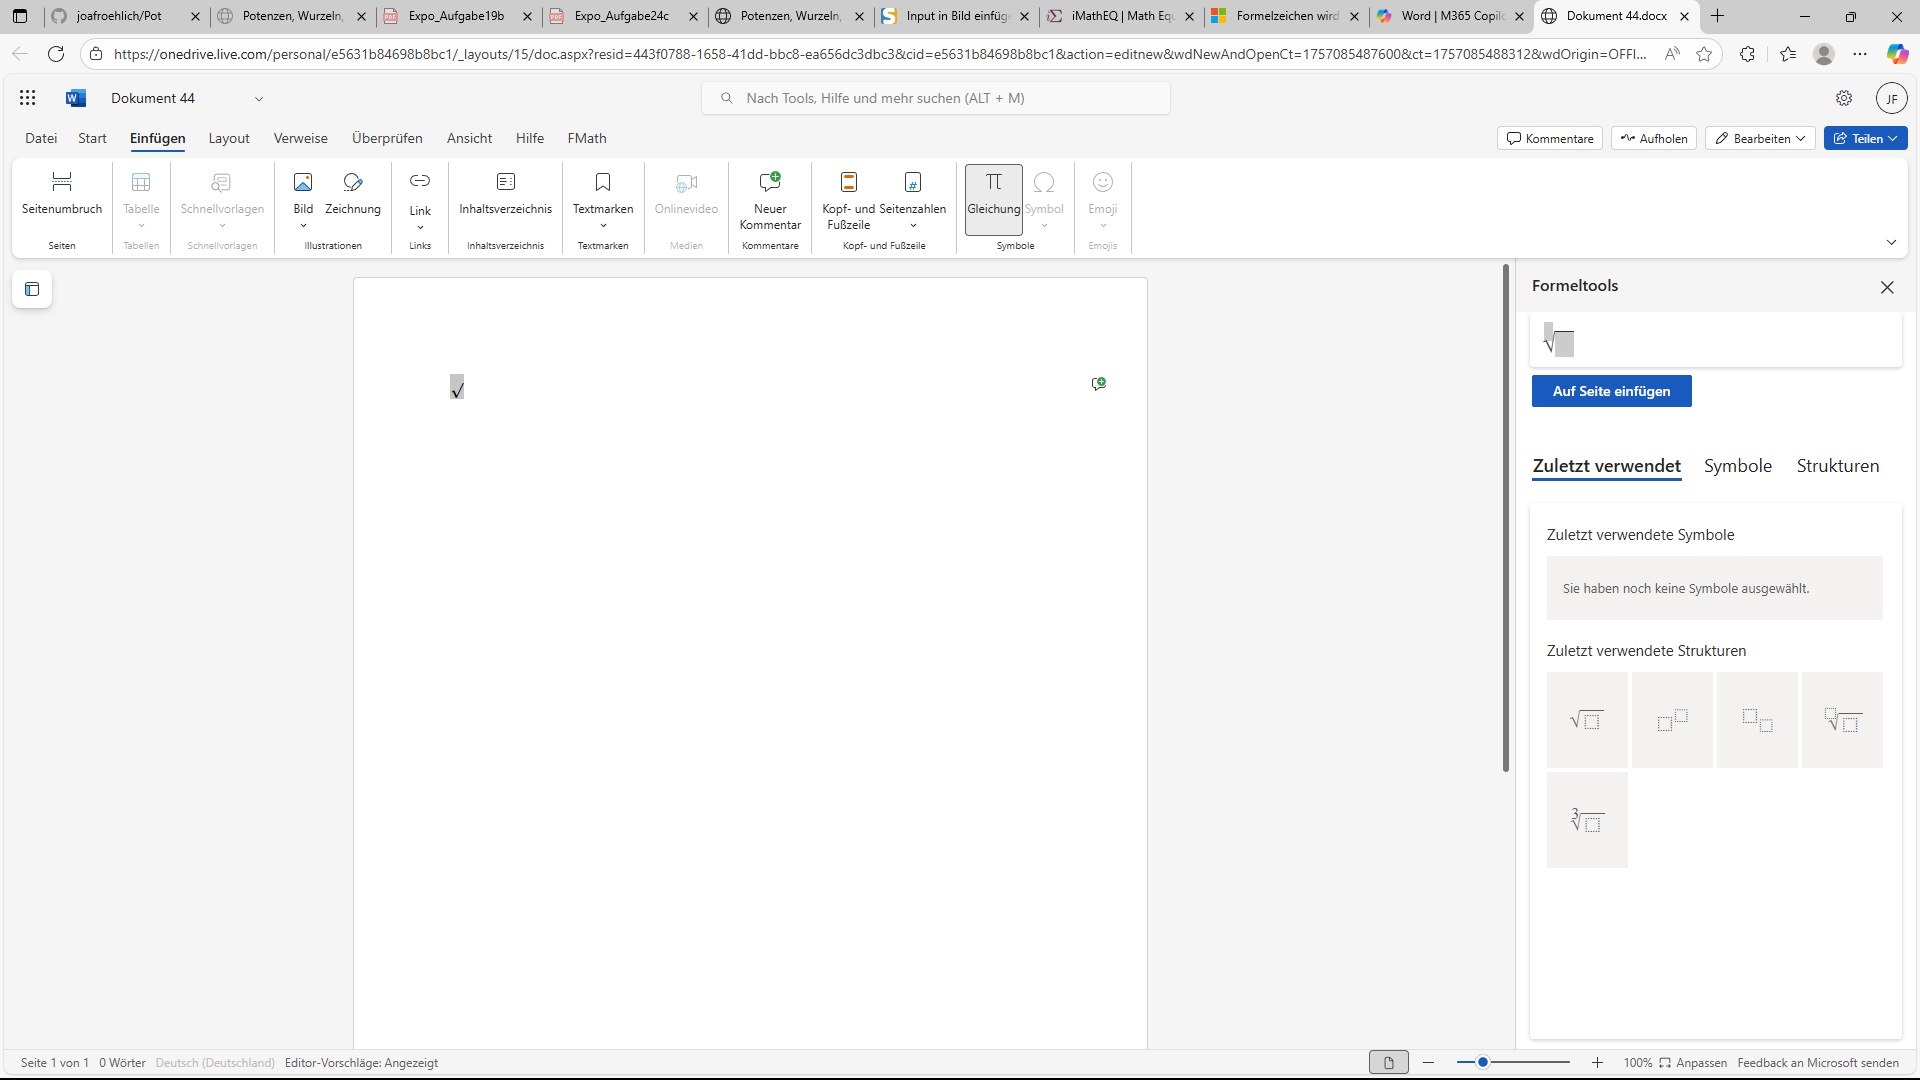
Task: Click the Anpassen fit button
Action: coord(1693,1063)
